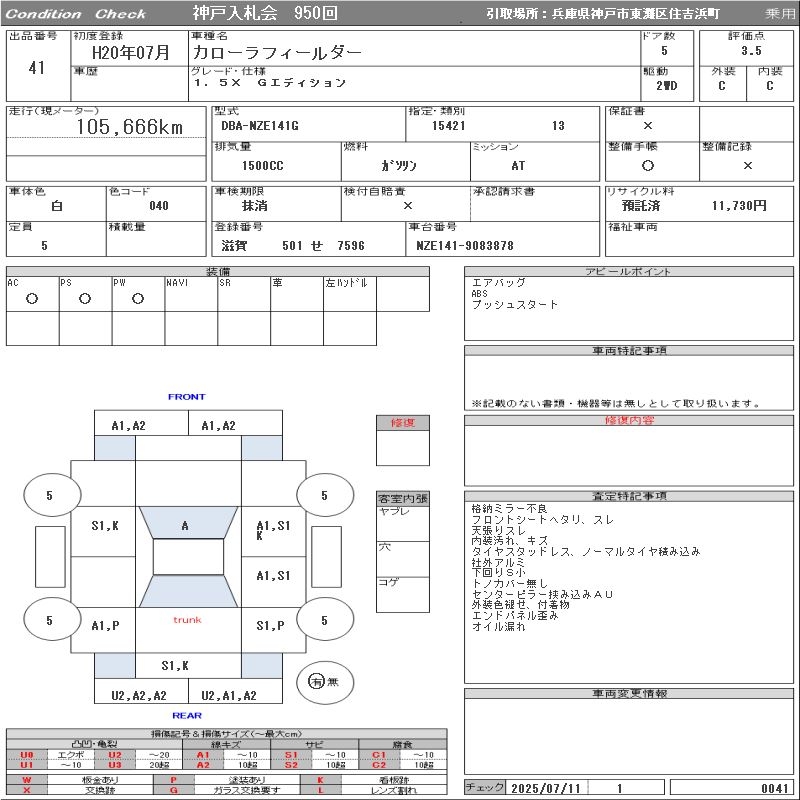Click the circled 有 in the oval
The image size is (800, 800).
pos(316,681)
